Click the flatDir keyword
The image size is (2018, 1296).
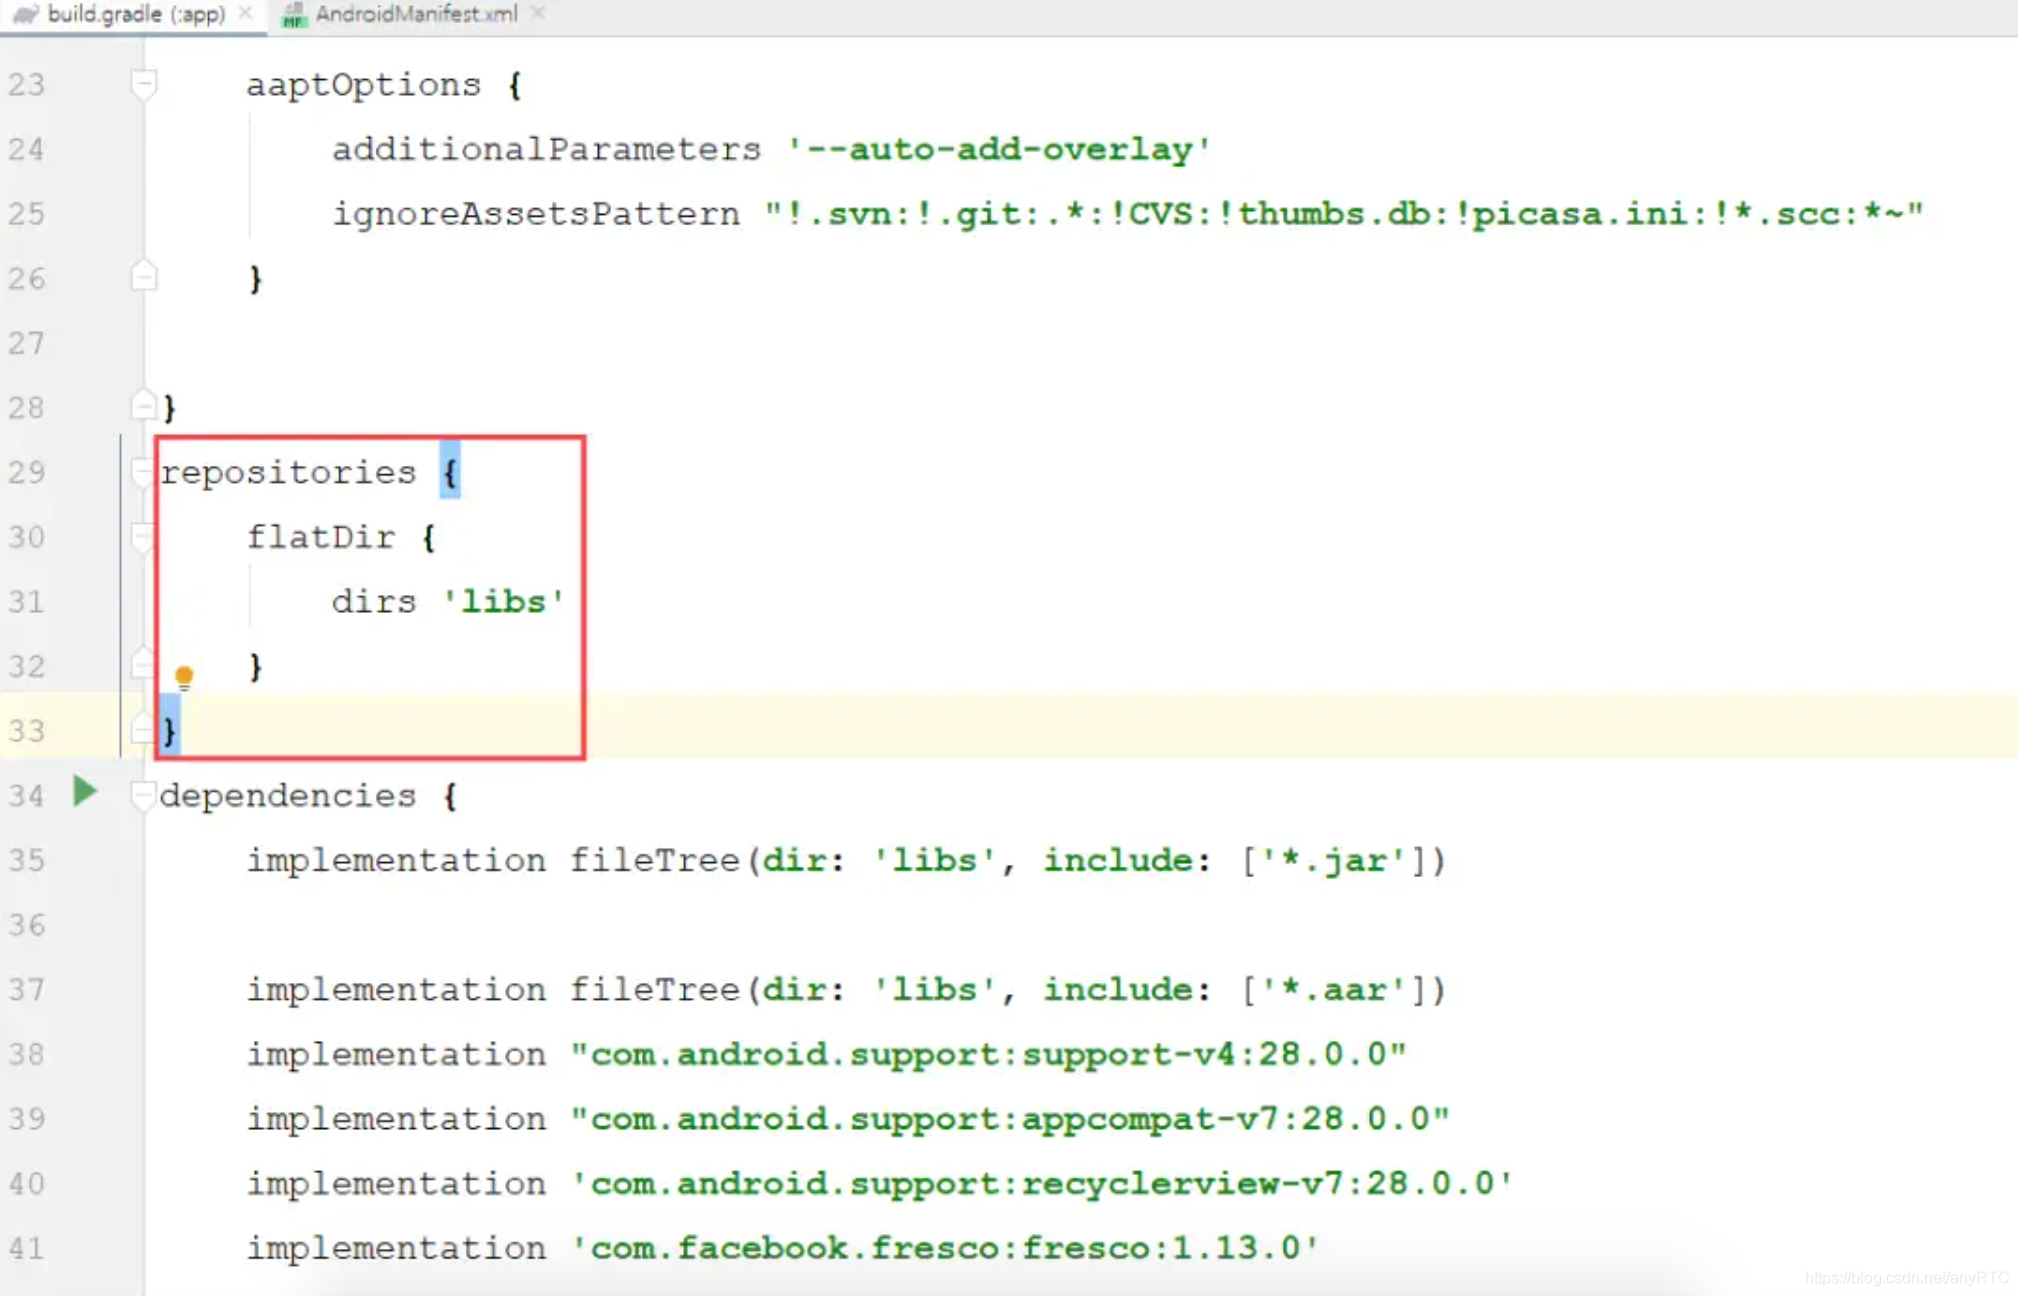tap(321, 537)
